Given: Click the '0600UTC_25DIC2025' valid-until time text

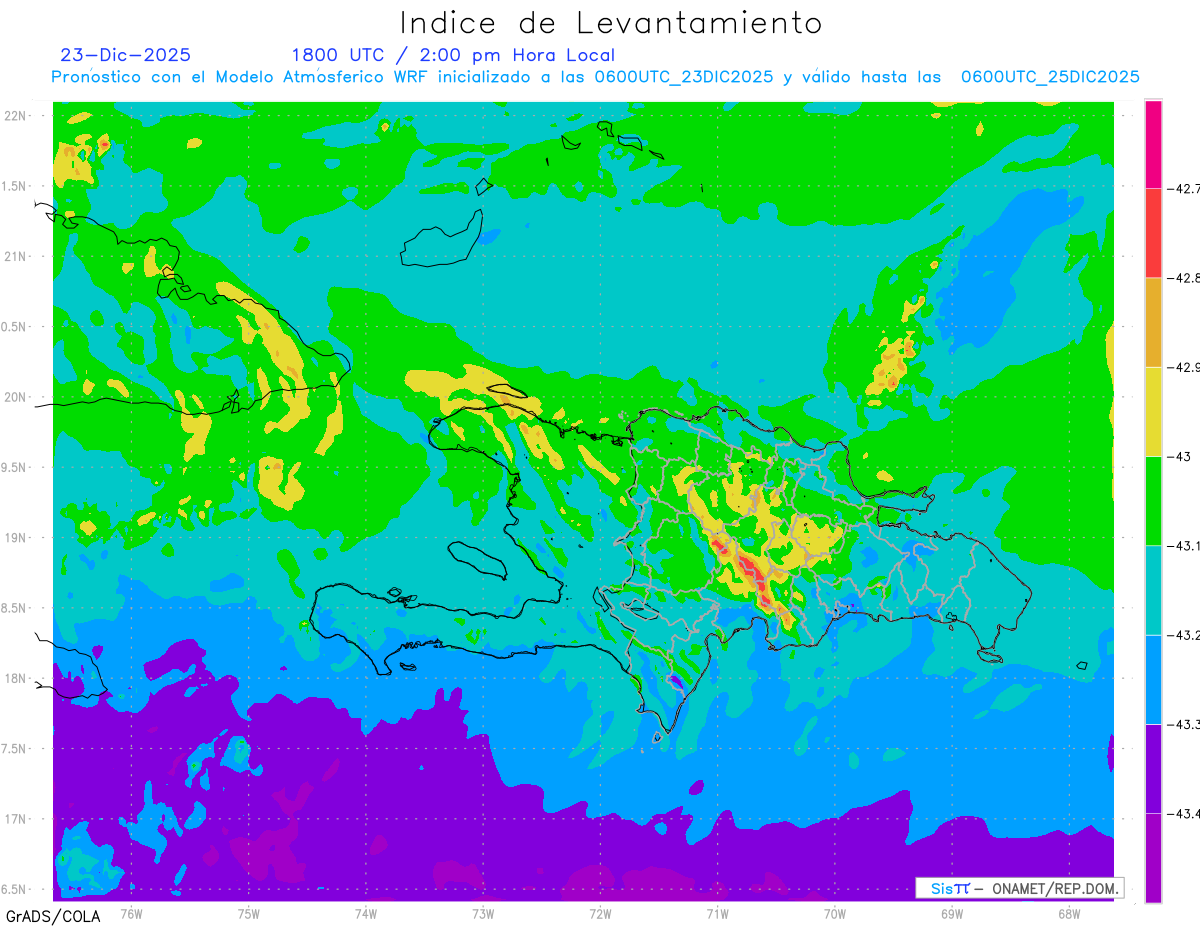Looking at the screenshot, I should pyautogui.click(x=1050, y=78).
